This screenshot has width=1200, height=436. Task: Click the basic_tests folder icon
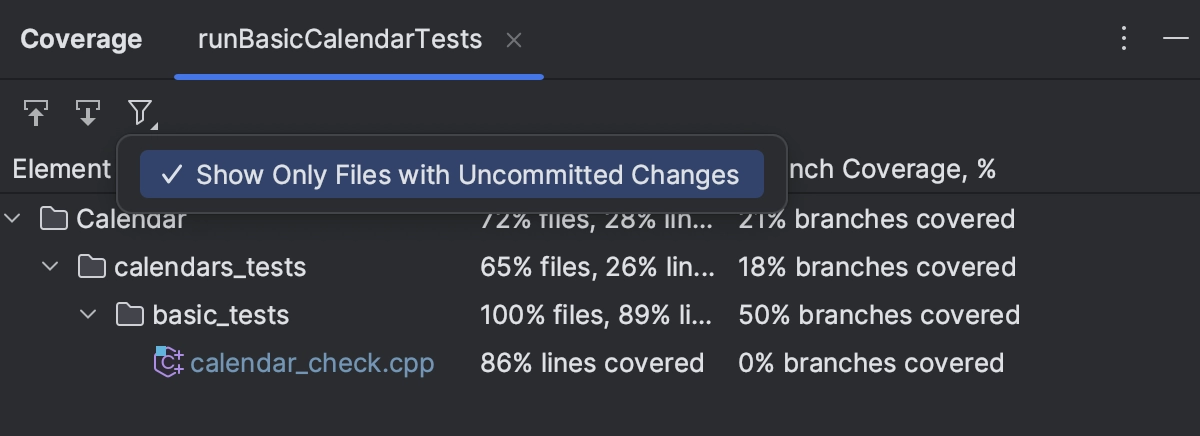click(x=129, y=315)
